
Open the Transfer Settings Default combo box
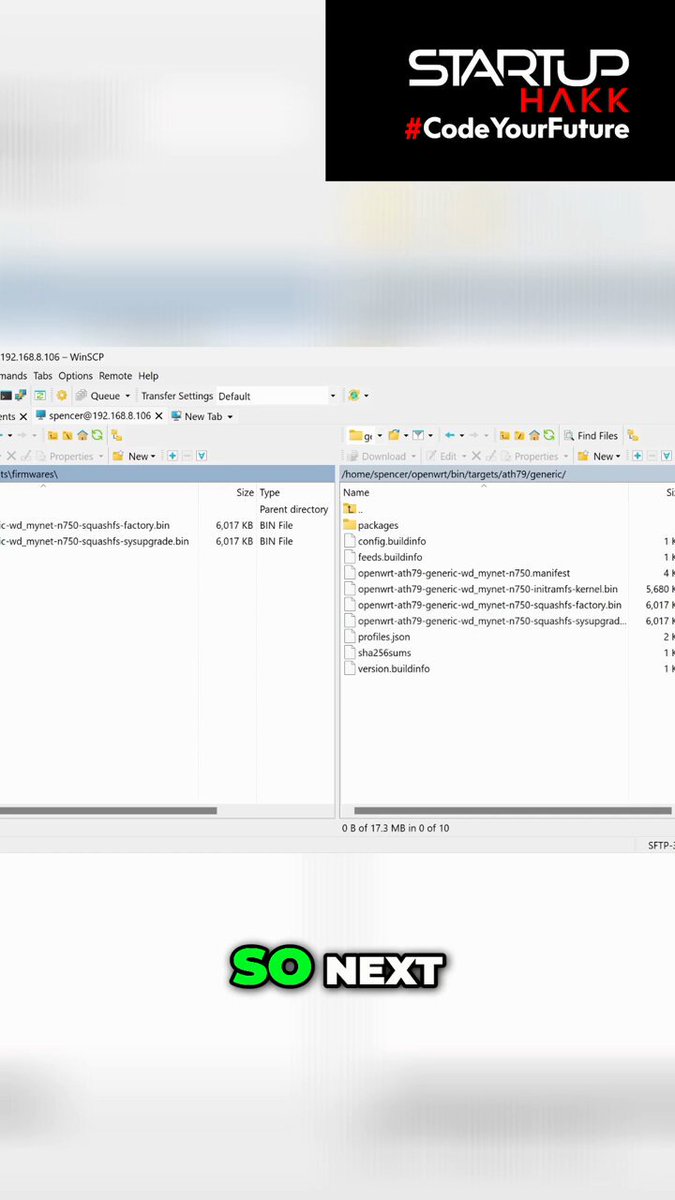click(277, 396)
